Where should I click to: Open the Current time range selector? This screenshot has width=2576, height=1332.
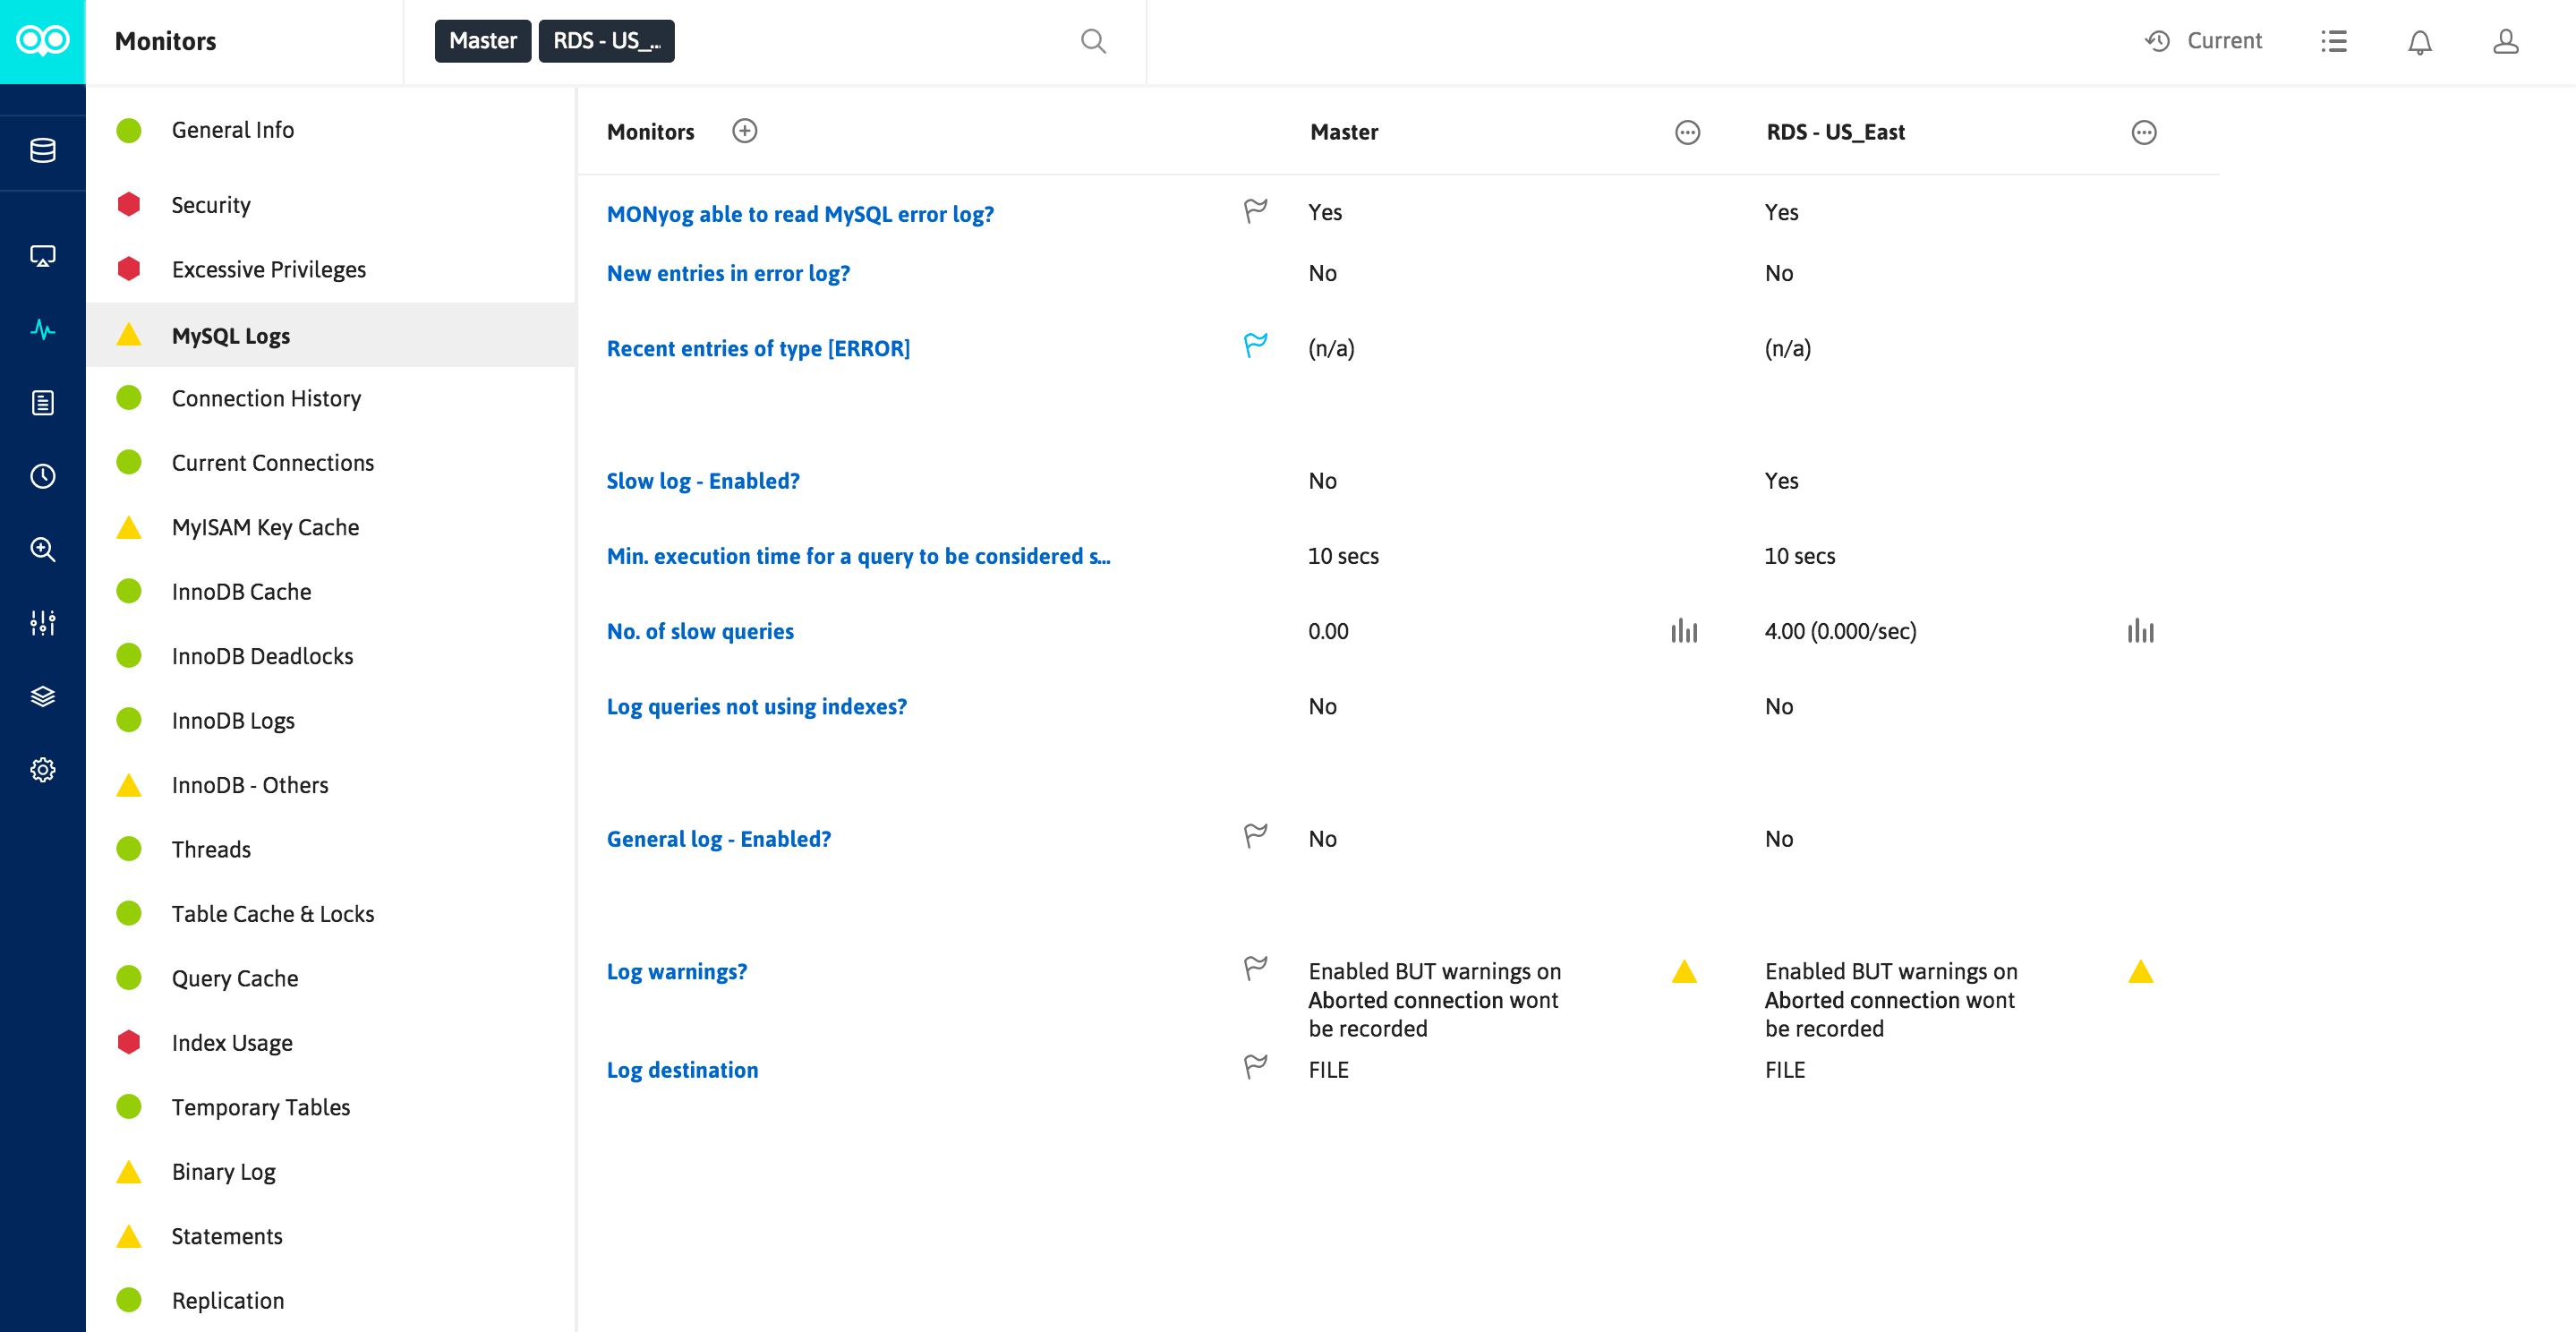point(2204,41)
